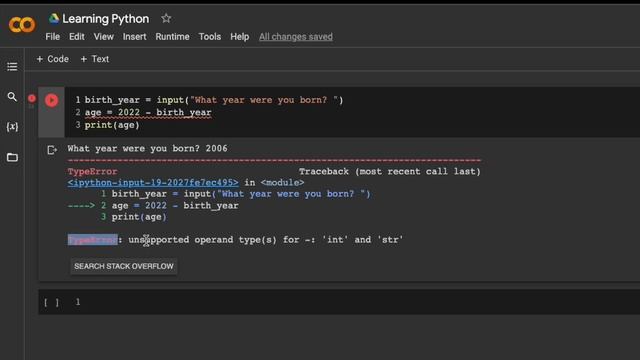Clear the cell output icon
Image resolution: width=640 pixels, height=360 pixels.
52,150
